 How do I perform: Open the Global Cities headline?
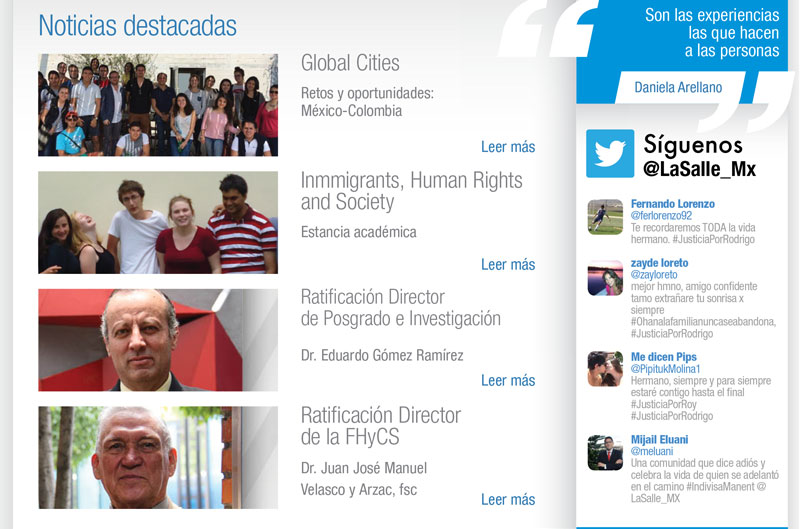tap(350, 63)
